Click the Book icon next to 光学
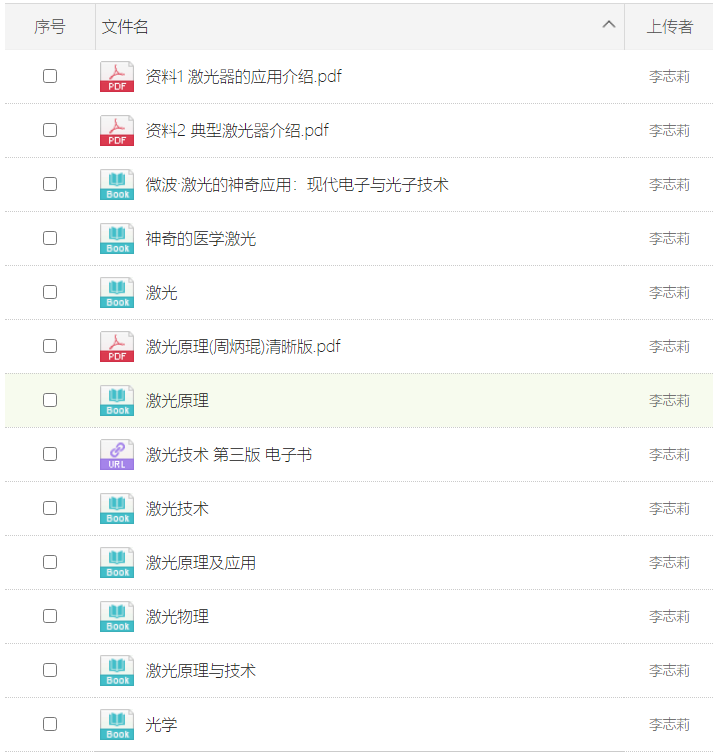Viewport: 713px width, 756px height. [x=116, y=725]
